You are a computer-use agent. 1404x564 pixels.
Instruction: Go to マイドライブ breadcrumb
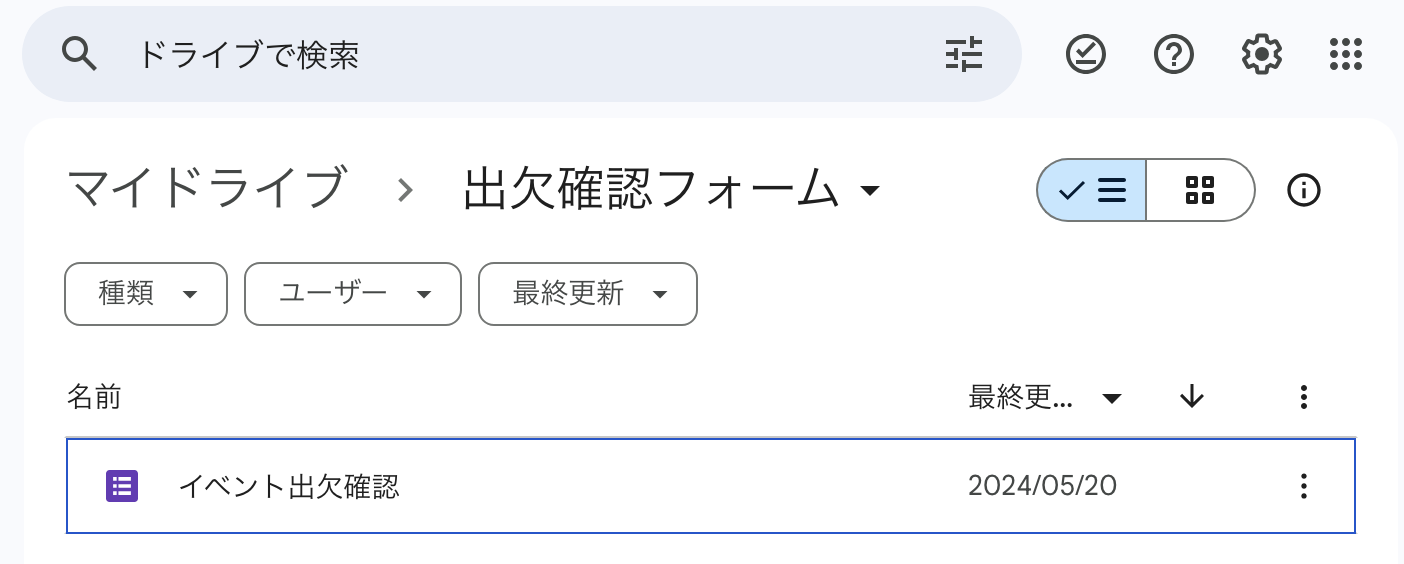[x=207, y=189]
